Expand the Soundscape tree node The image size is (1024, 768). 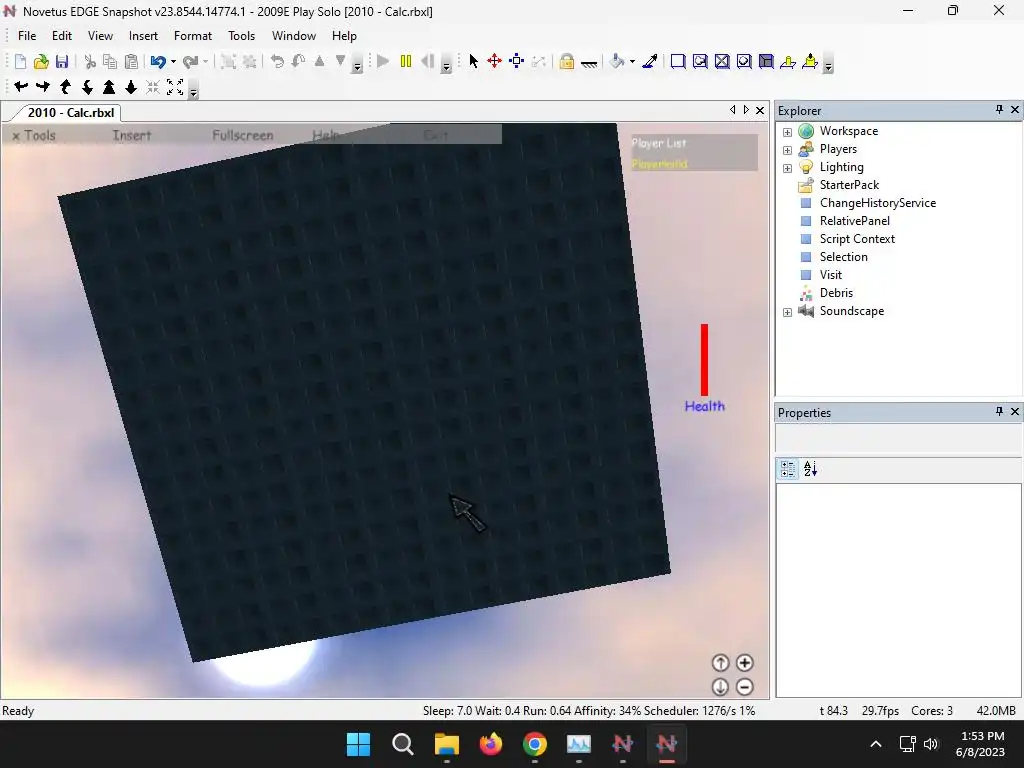point(788,312)
